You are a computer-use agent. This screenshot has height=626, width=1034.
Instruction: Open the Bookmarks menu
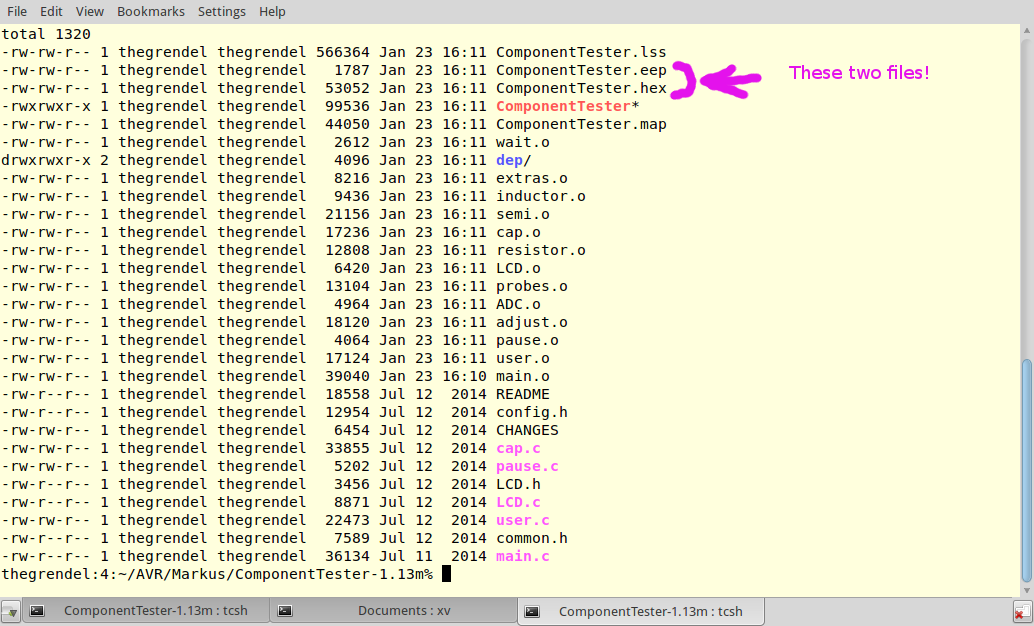150,11
